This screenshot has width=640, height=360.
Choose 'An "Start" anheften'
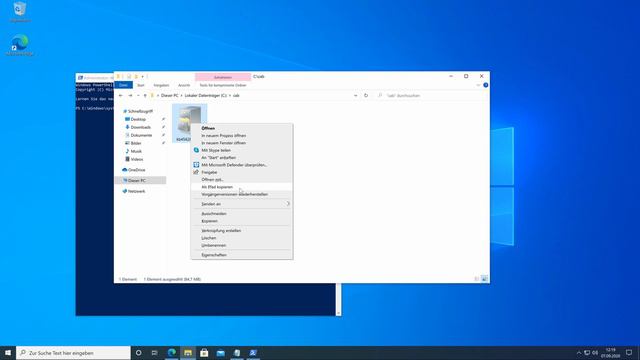click(x=218, y=158)
